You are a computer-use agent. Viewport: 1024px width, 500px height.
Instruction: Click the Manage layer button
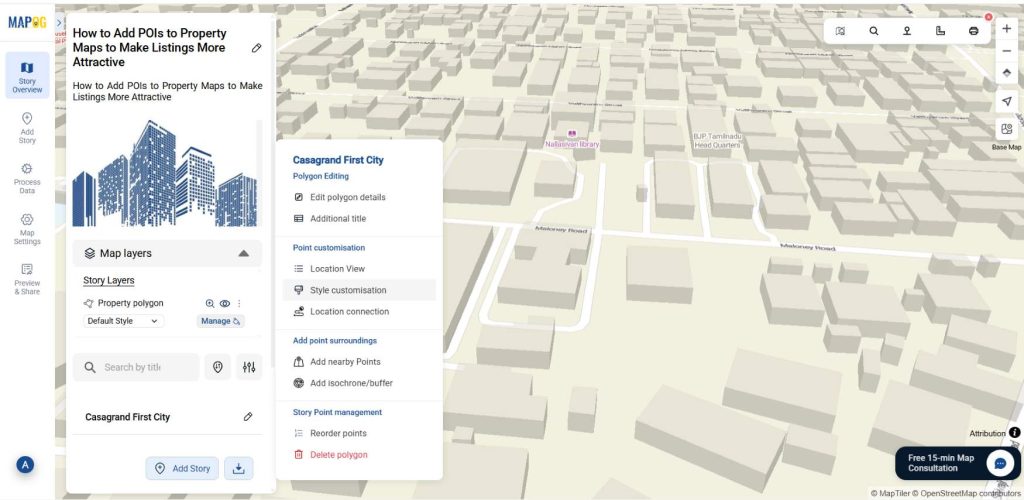[220, 321]
